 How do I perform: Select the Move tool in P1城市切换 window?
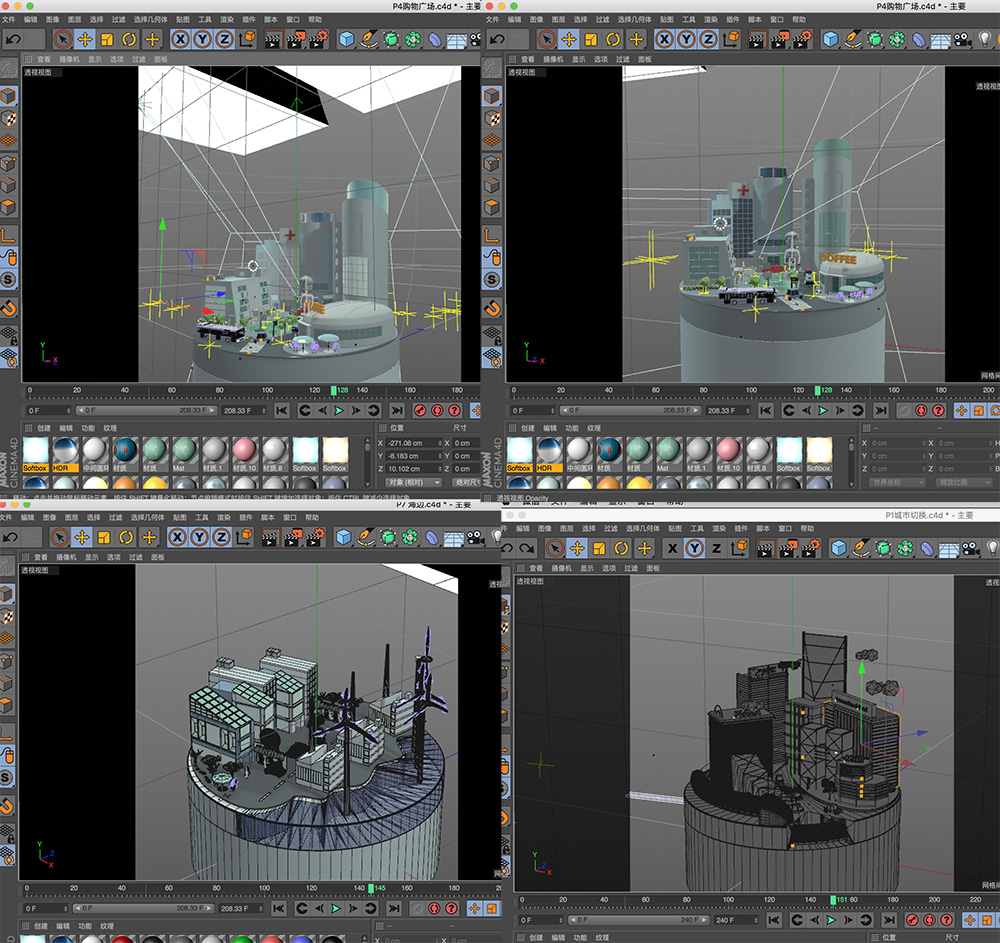pos(577,548)
